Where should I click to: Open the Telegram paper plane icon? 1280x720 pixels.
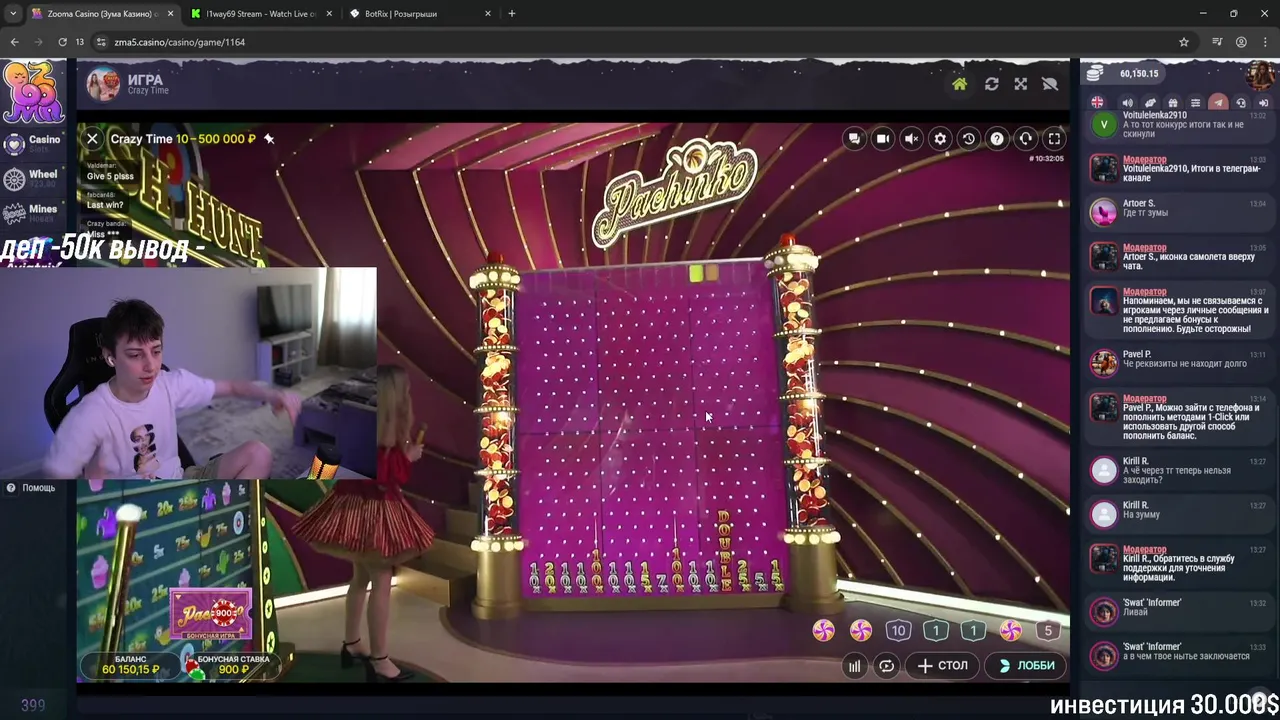tap(1218, 103)
